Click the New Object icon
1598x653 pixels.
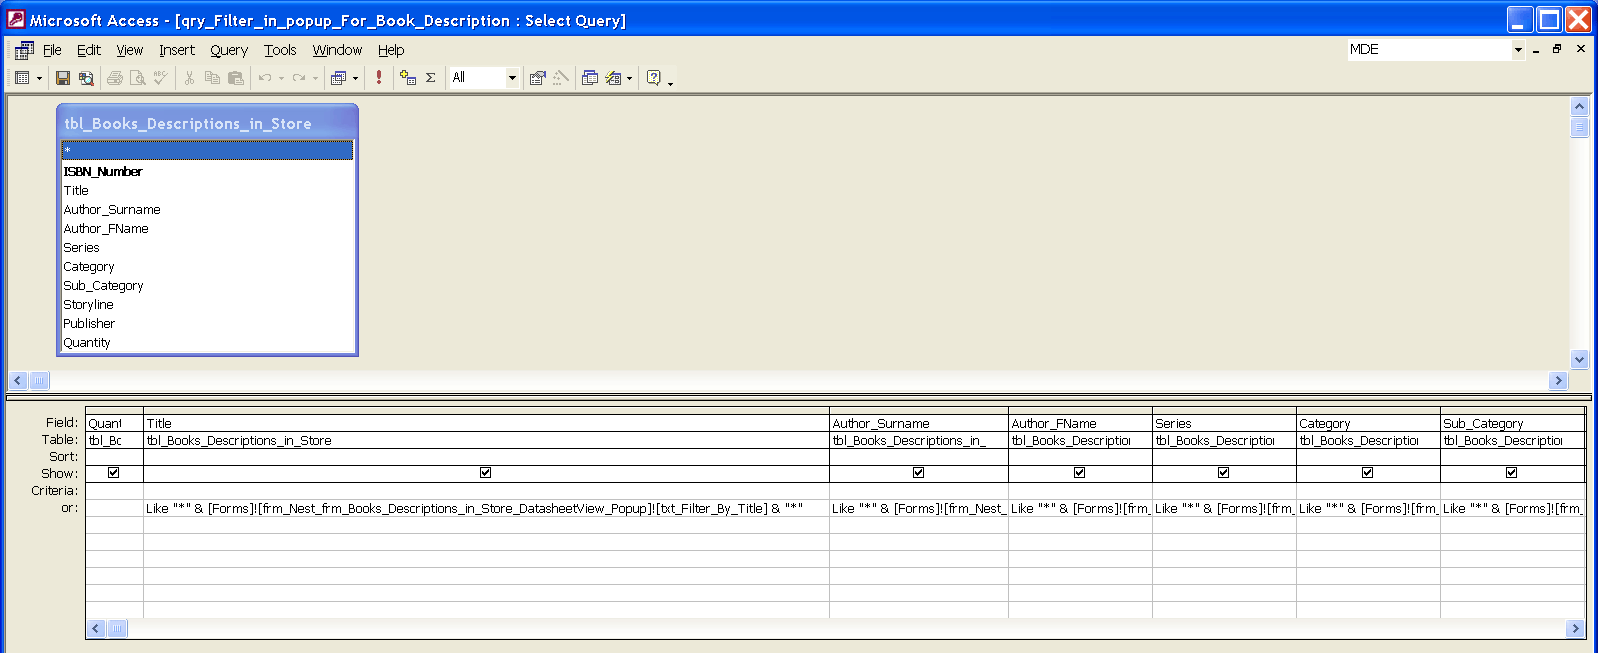614,78
